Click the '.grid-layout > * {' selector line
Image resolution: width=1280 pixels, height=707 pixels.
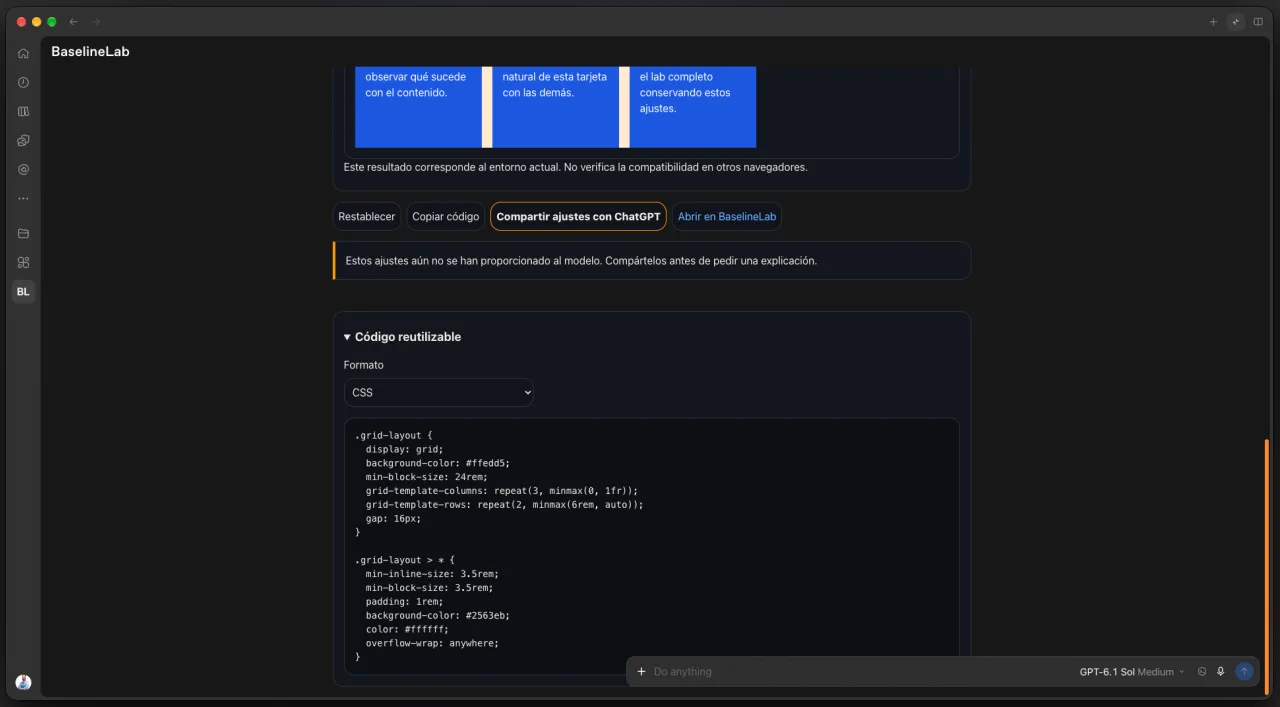click(405, 560)
